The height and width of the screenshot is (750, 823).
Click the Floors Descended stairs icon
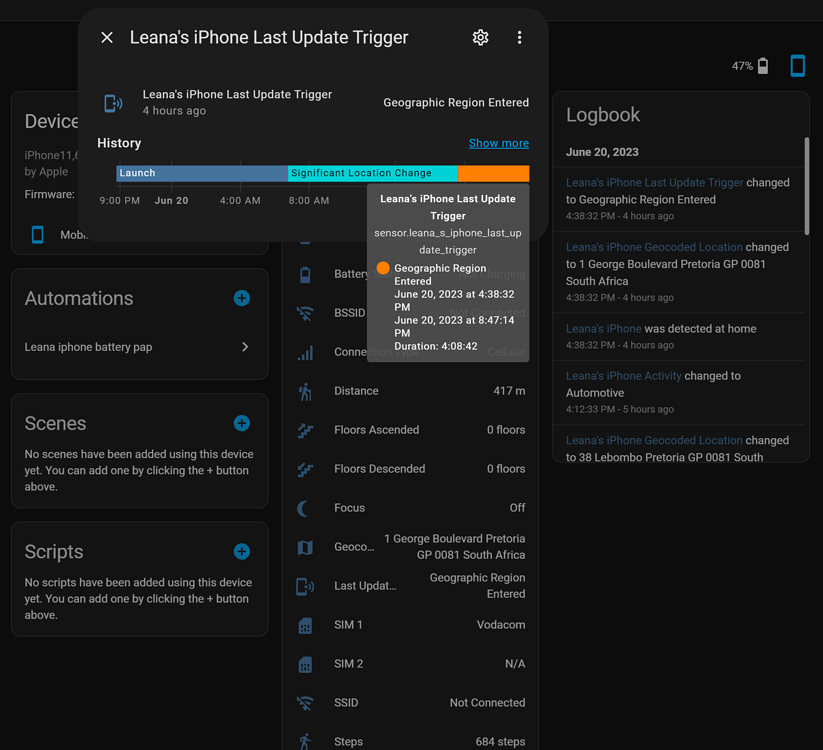pyautogui.click(x=305, y=469)
